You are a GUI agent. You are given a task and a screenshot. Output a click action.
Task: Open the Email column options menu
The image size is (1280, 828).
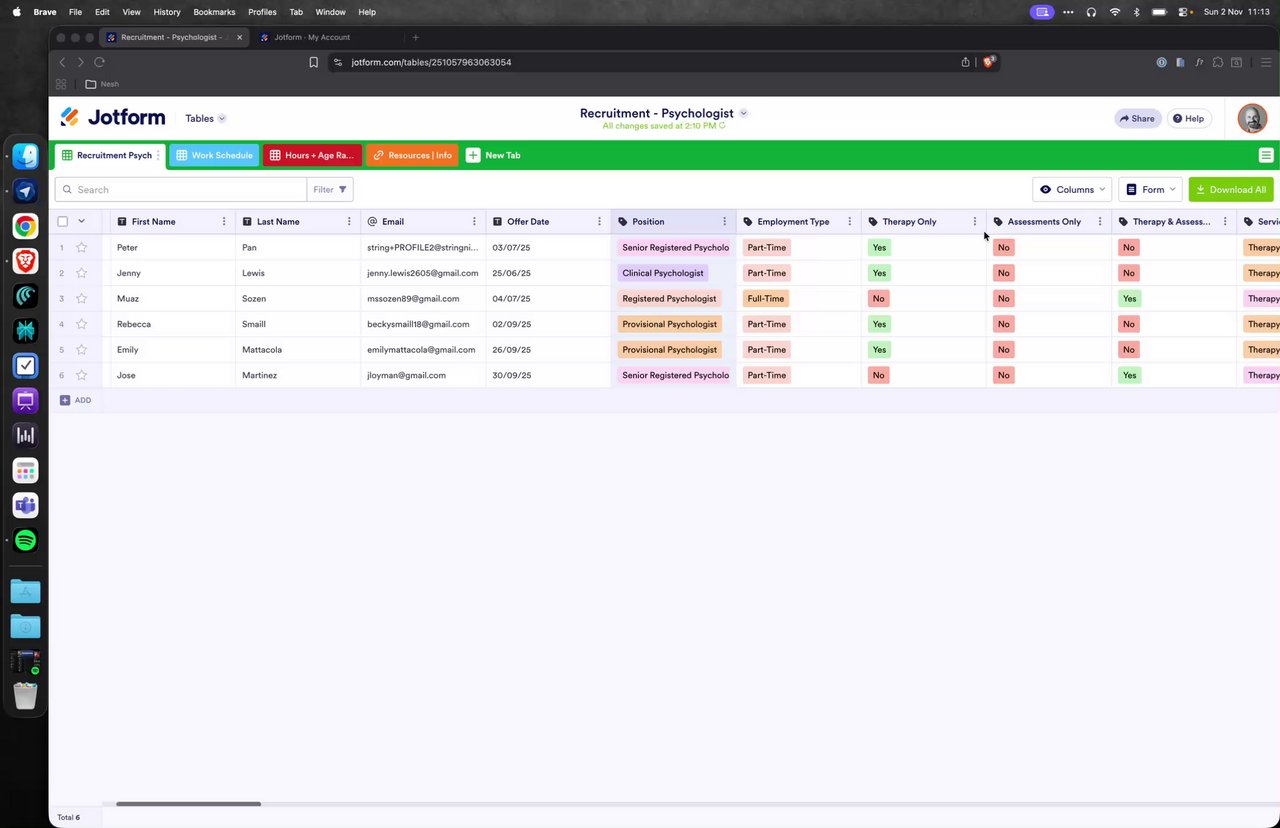tap(474, 222)
